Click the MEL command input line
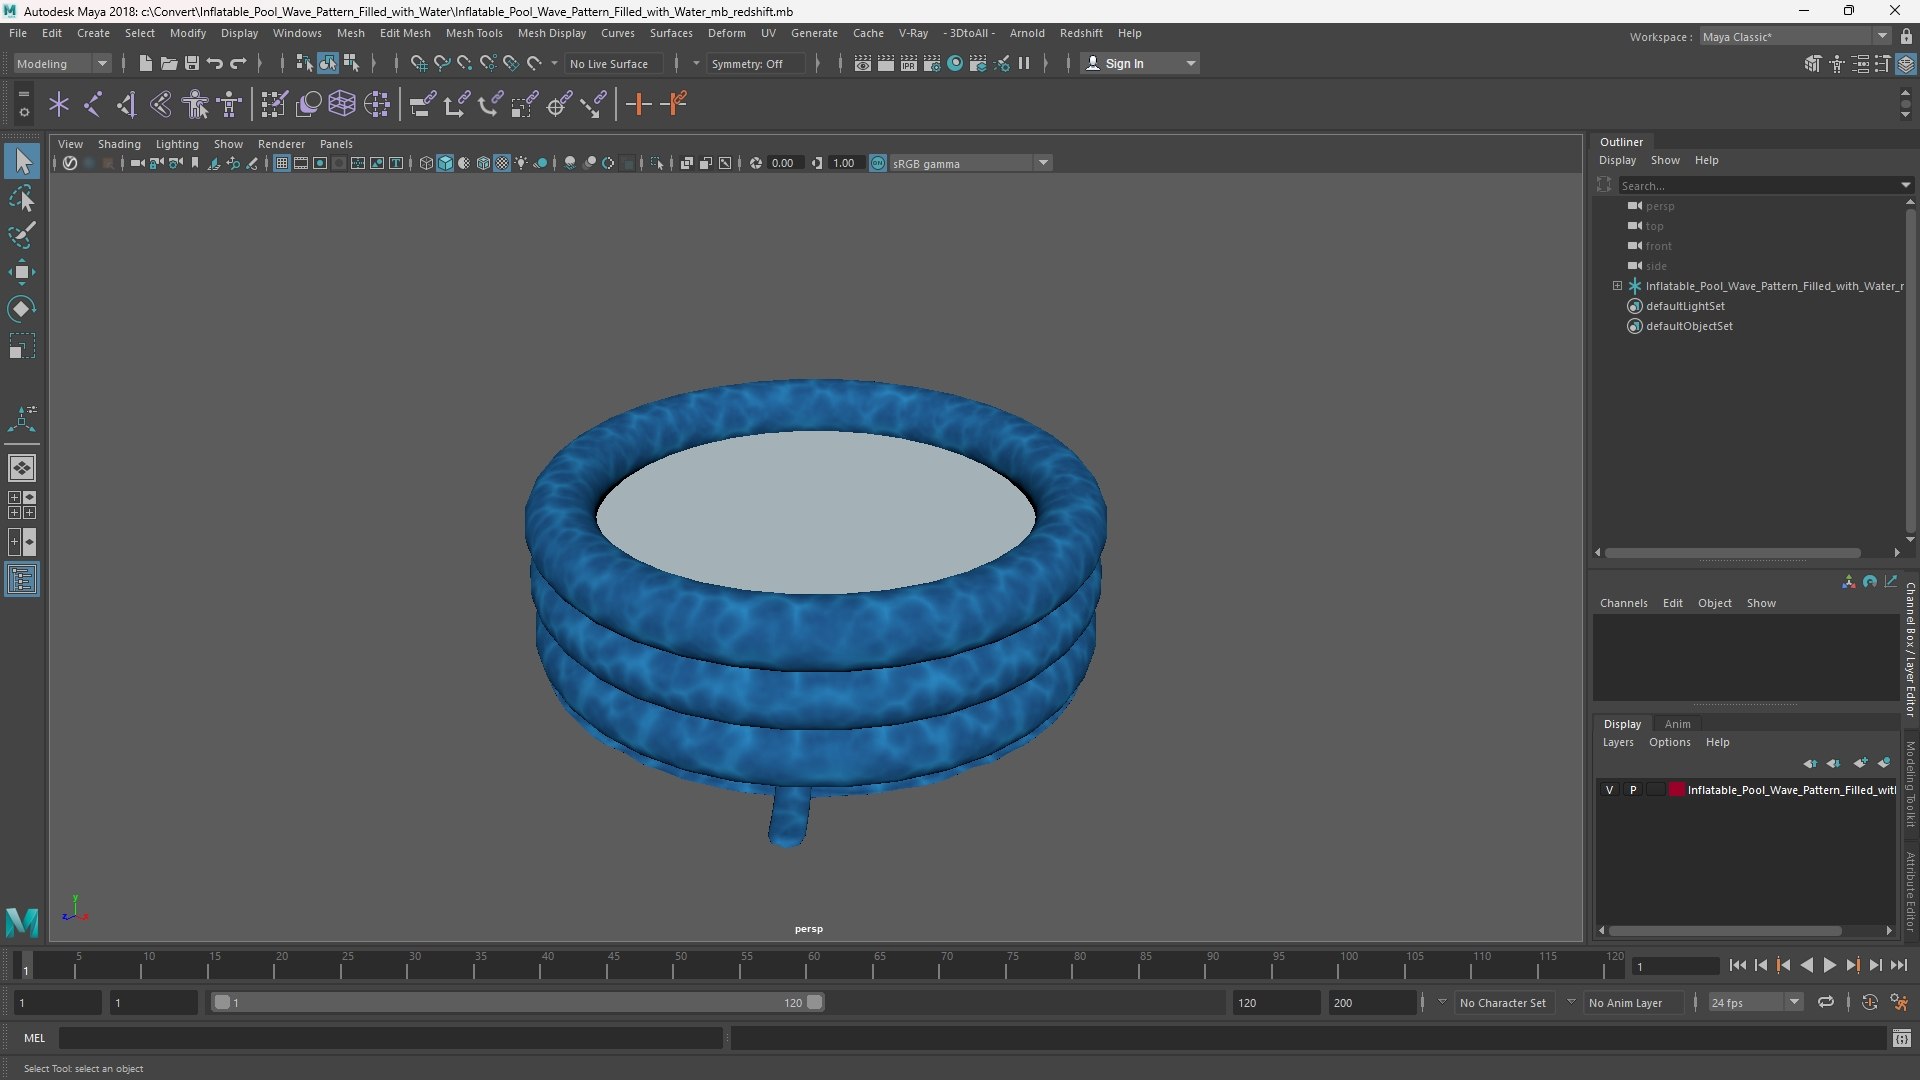1920x1080 pixels. click(x=390, y=1038)
